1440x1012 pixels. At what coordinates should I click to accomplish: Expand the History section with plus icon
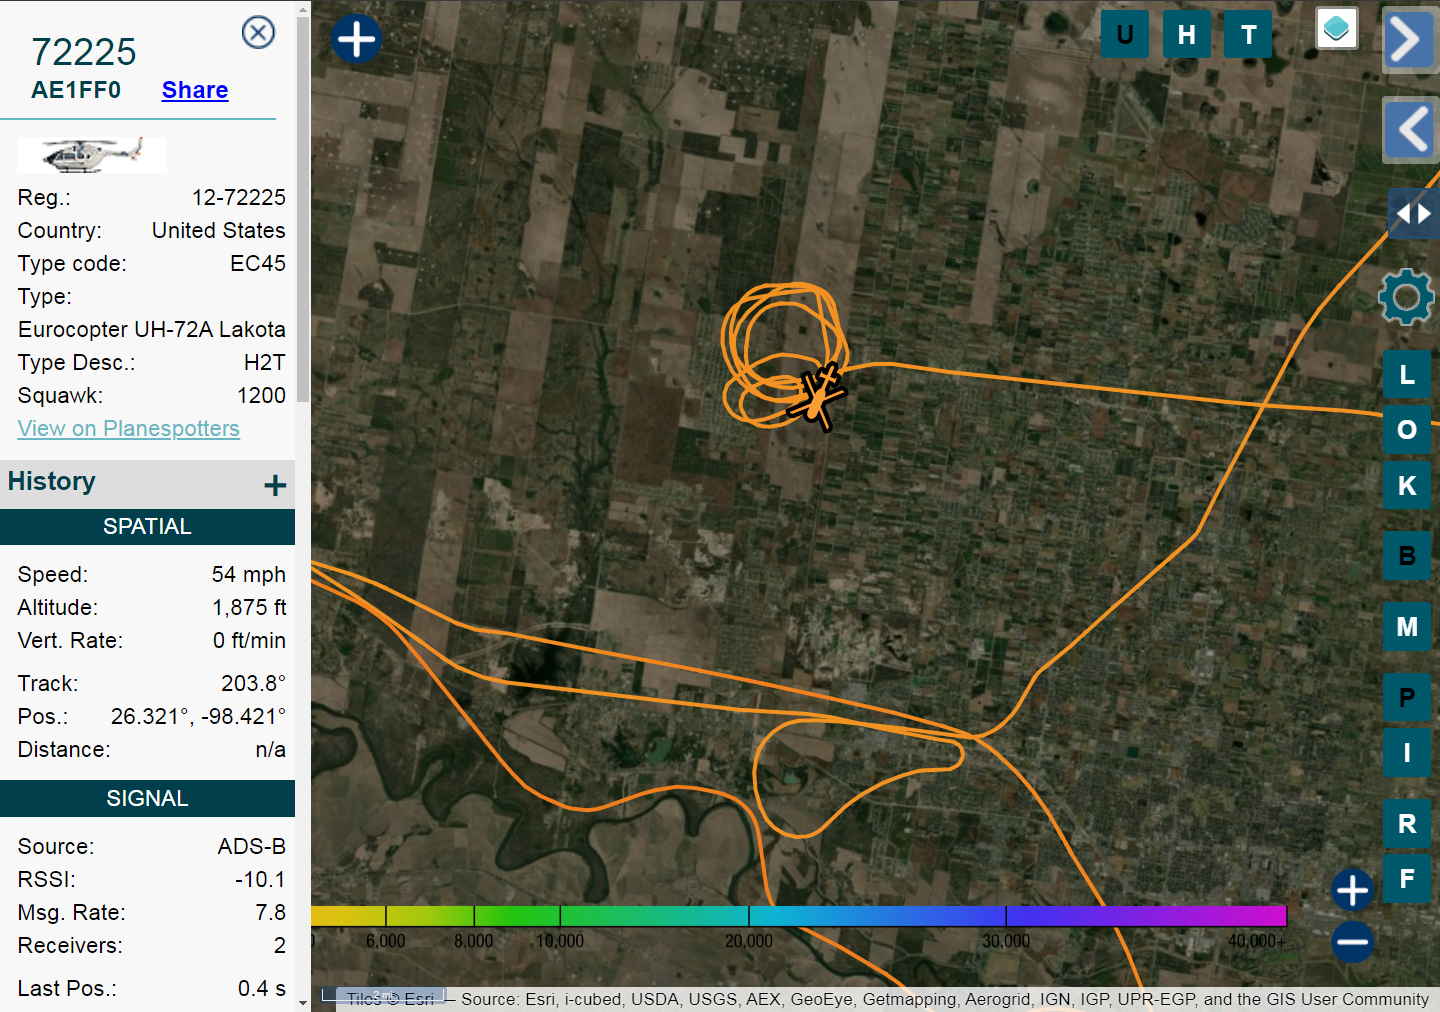click(275, 485)
